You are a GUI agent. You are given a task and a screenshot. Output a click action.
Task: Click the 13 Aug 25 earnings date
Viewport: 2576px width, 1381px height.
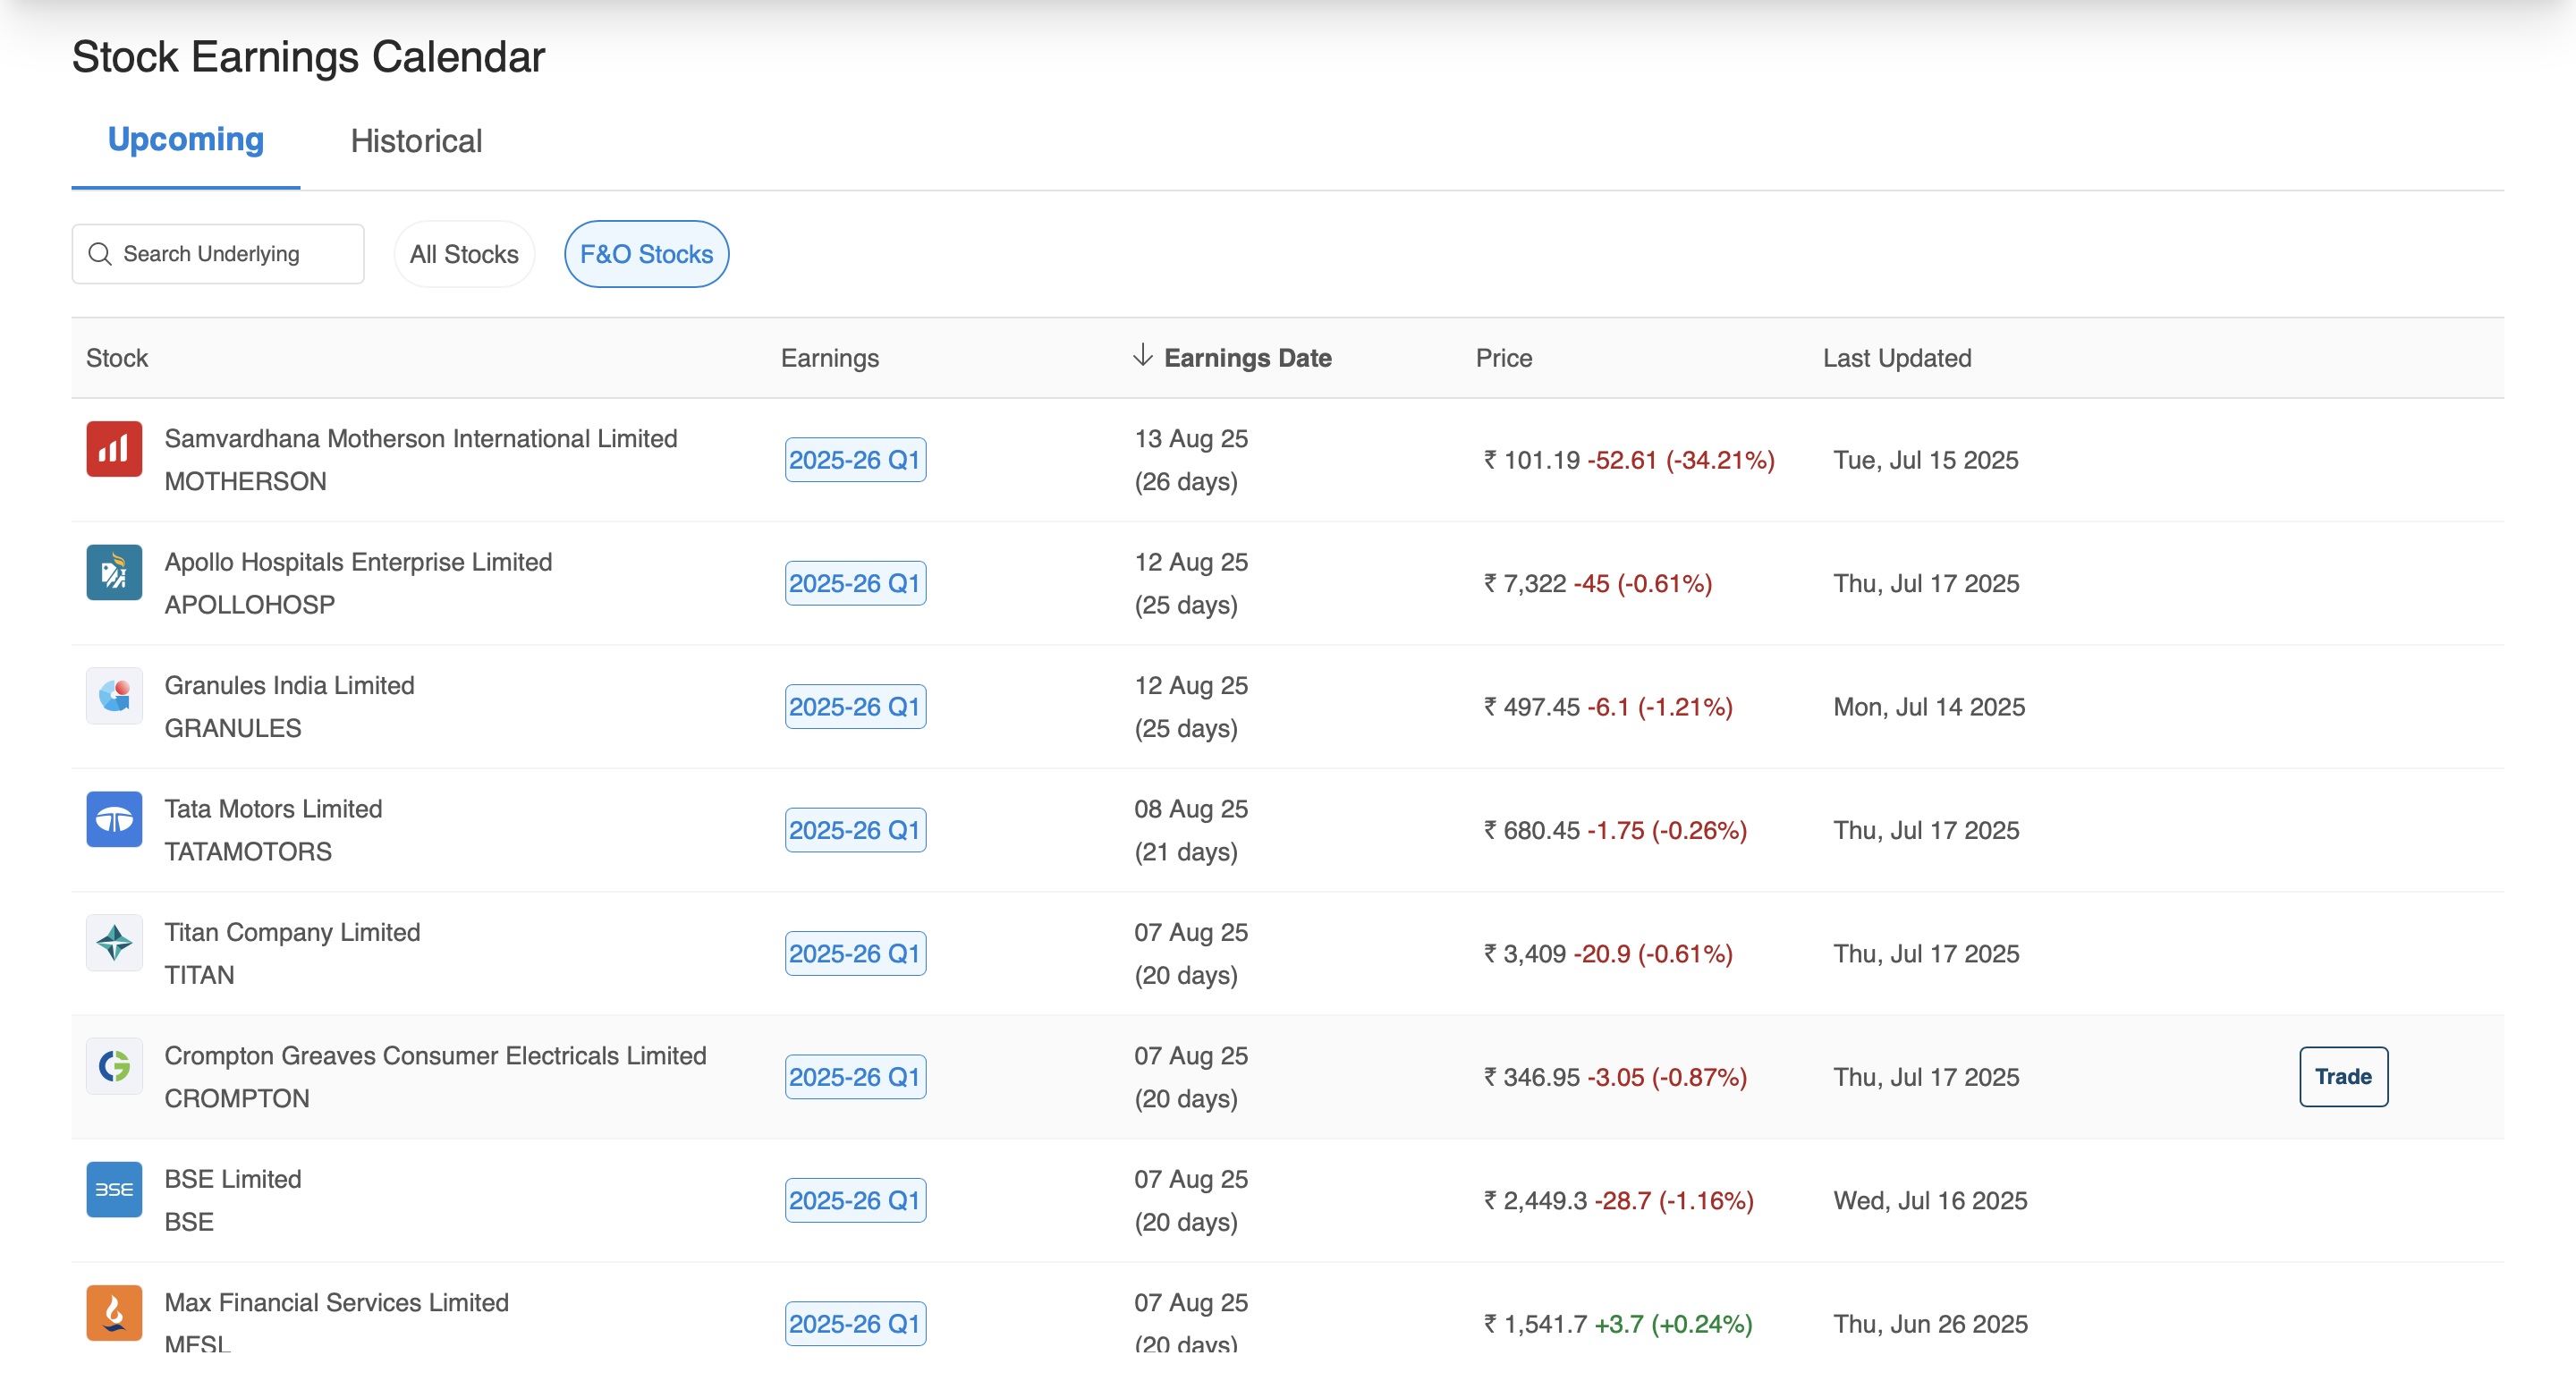click(1191, 439)
